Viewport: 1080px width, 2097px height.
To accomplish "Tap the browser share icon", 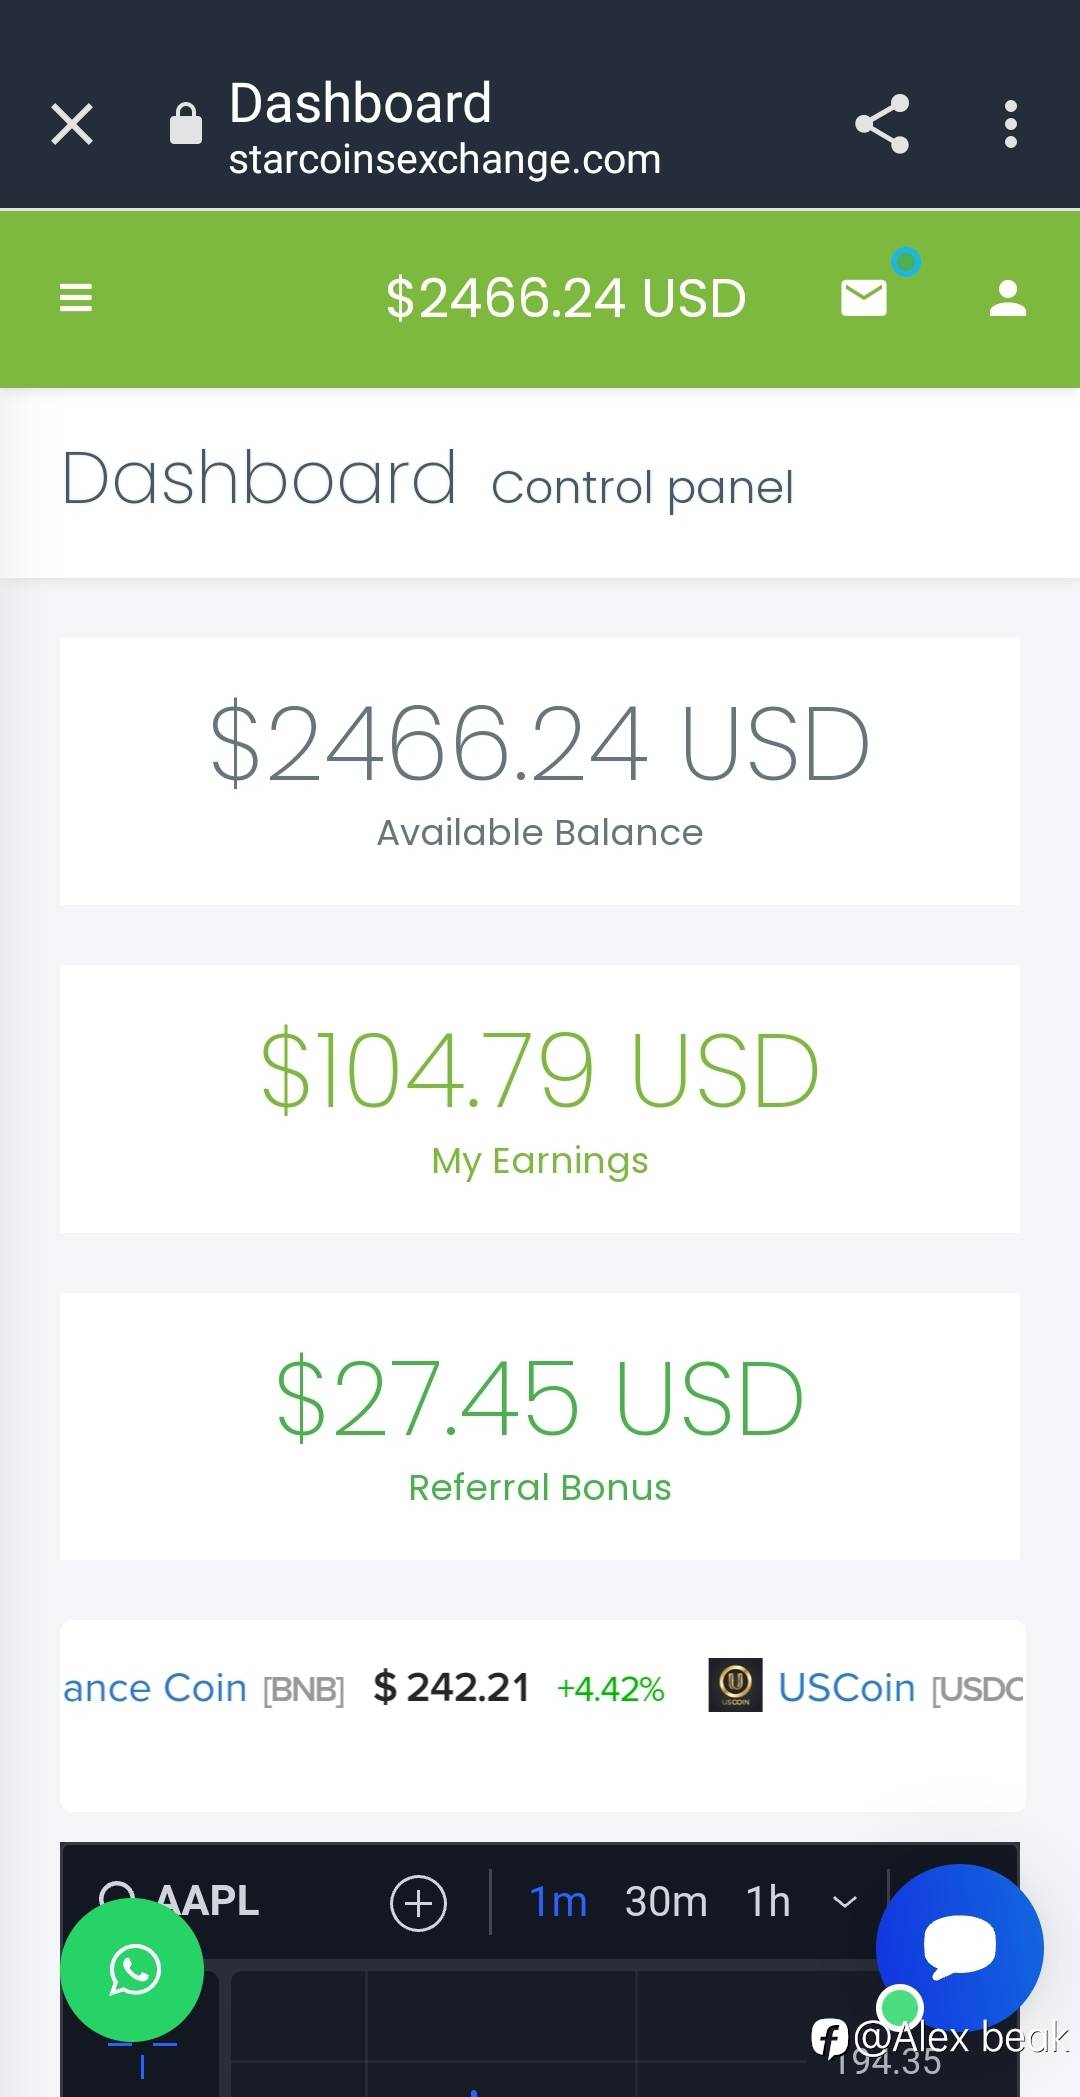I will pyautogui.click(x=882, y=124).
